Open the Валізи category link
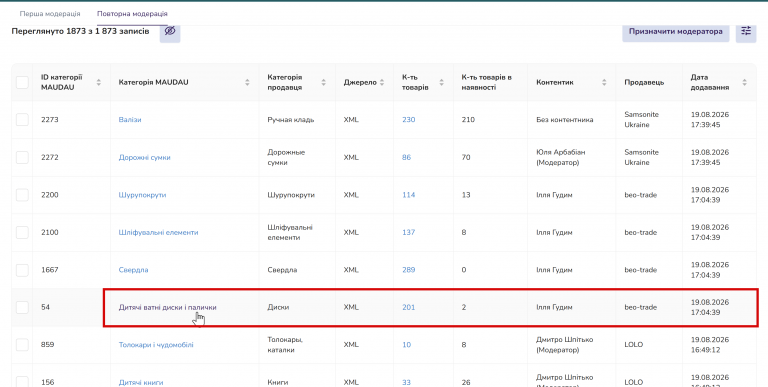Image resolution: width=768 pixels, height=387 pixels. pyautogui.click(x=130, y=120)
